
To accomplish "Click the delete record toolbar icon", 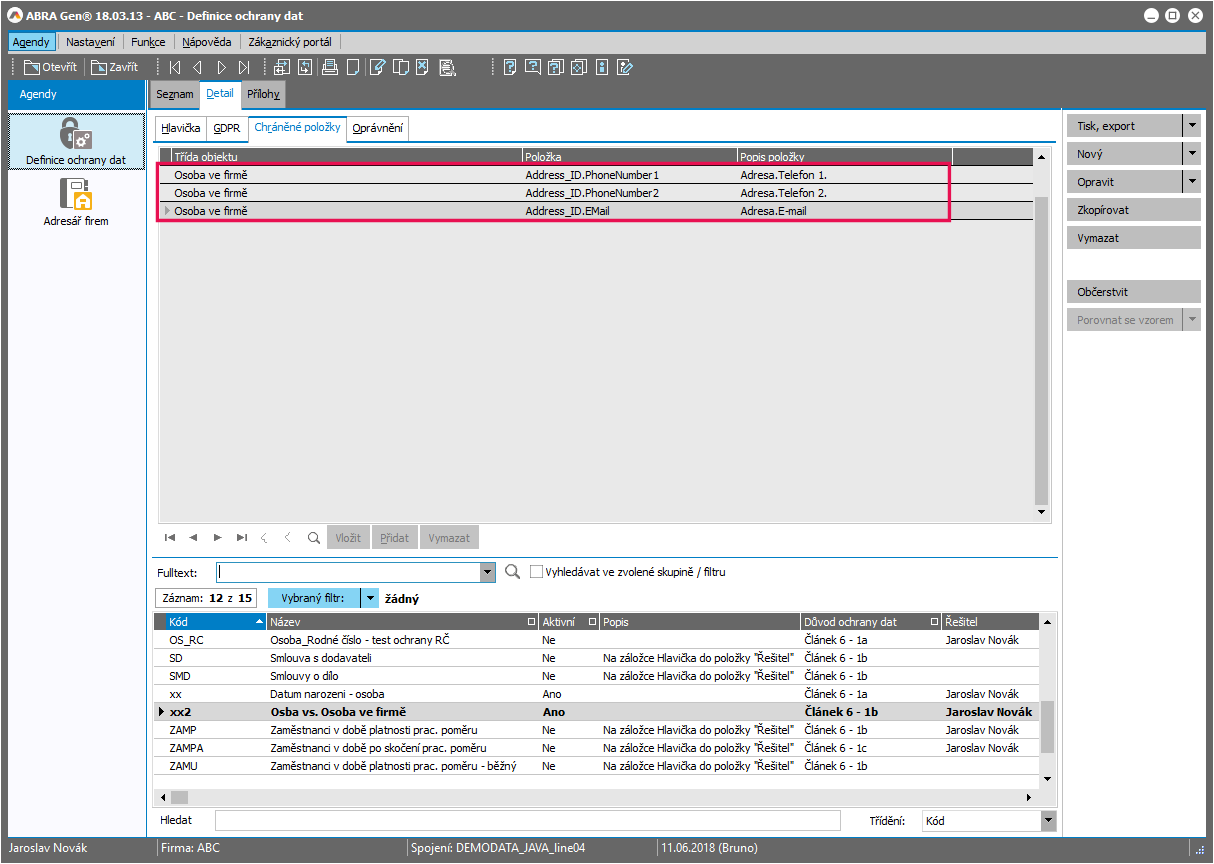I will [x=423, y=68].
